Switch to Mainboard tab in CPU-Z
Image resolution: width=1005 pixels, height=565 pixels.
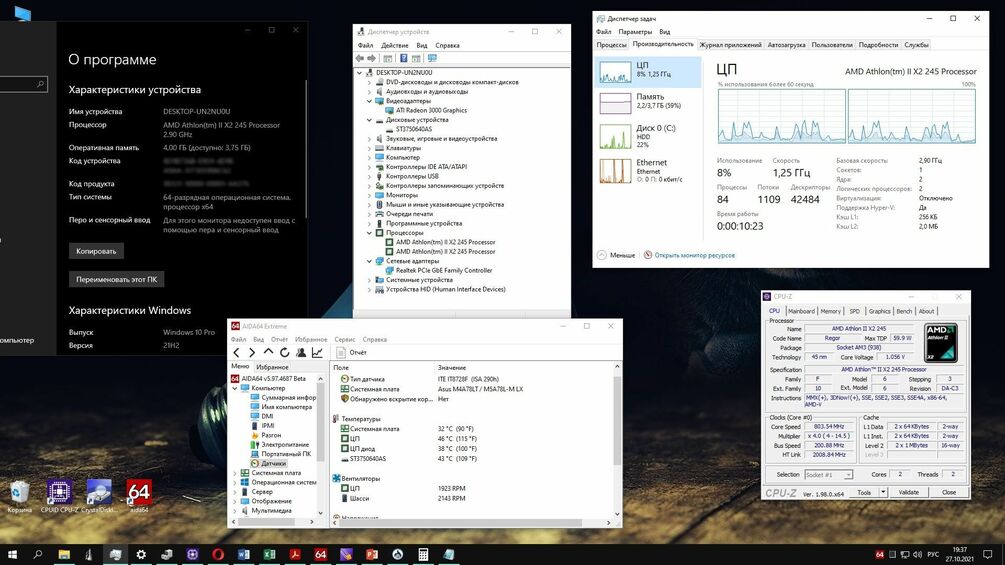click(x=801, y=311)
